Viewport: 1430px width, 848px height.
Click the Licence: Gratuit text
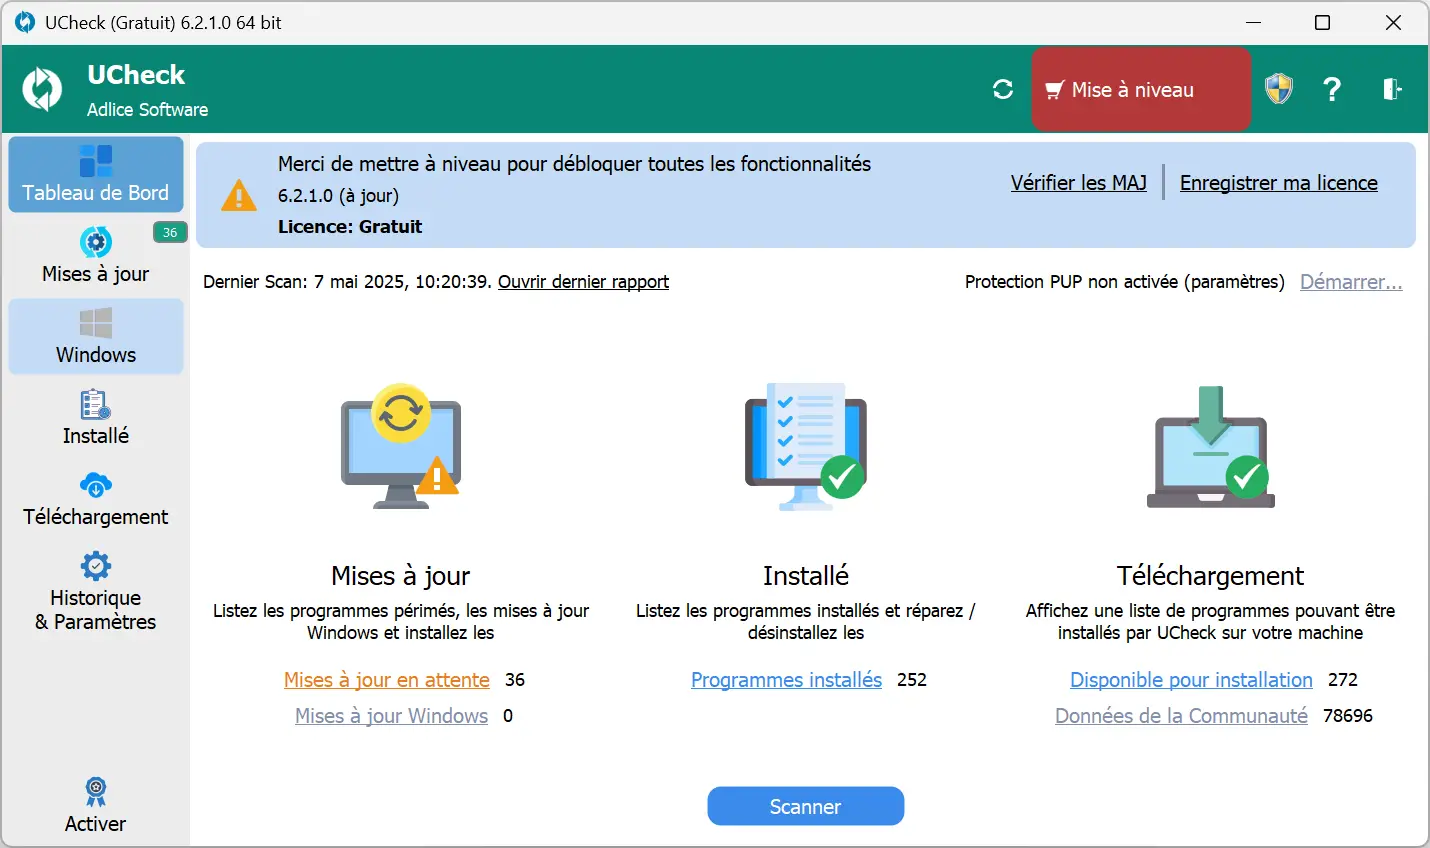click(x=350, y=227)
